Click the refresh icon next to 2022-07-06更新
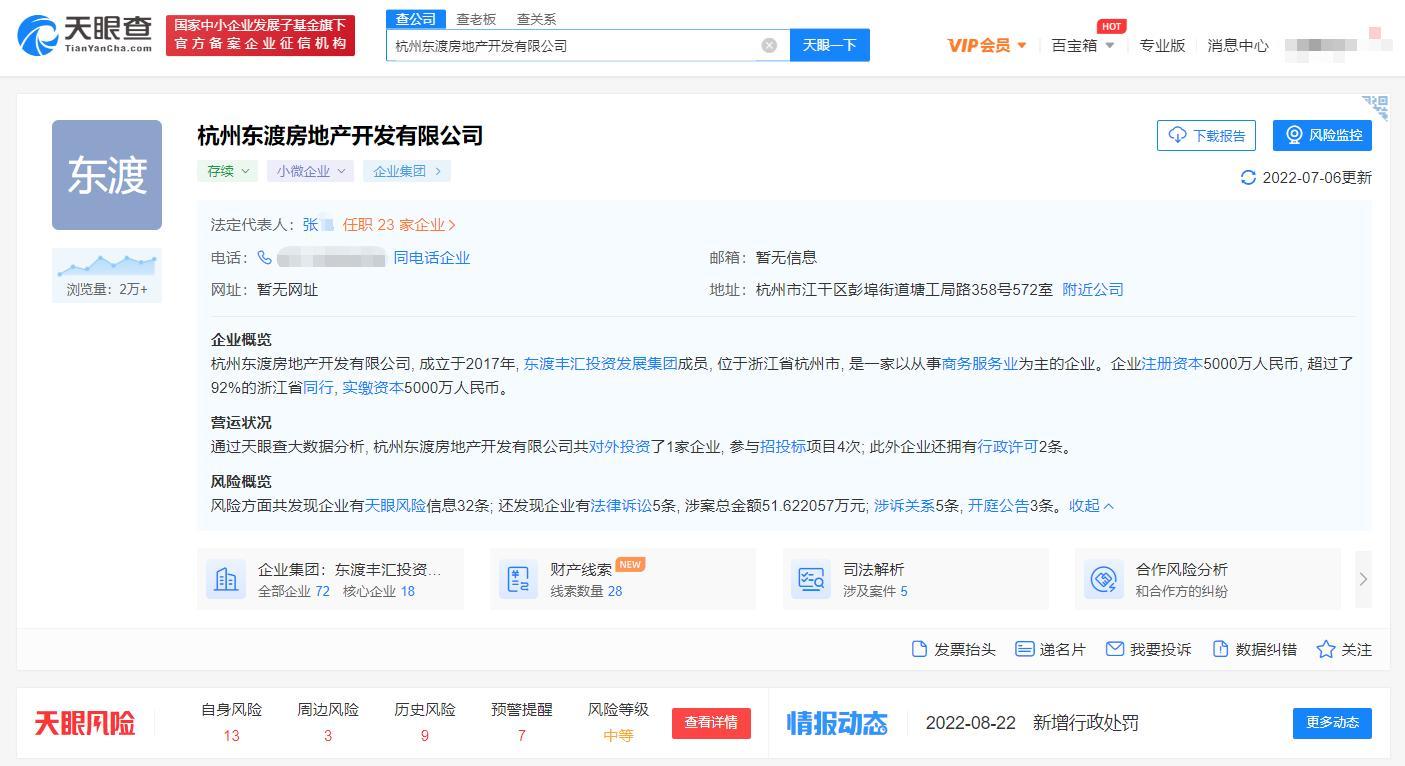The height and width of the screenshot is (766, 1405). [1248, 177]
